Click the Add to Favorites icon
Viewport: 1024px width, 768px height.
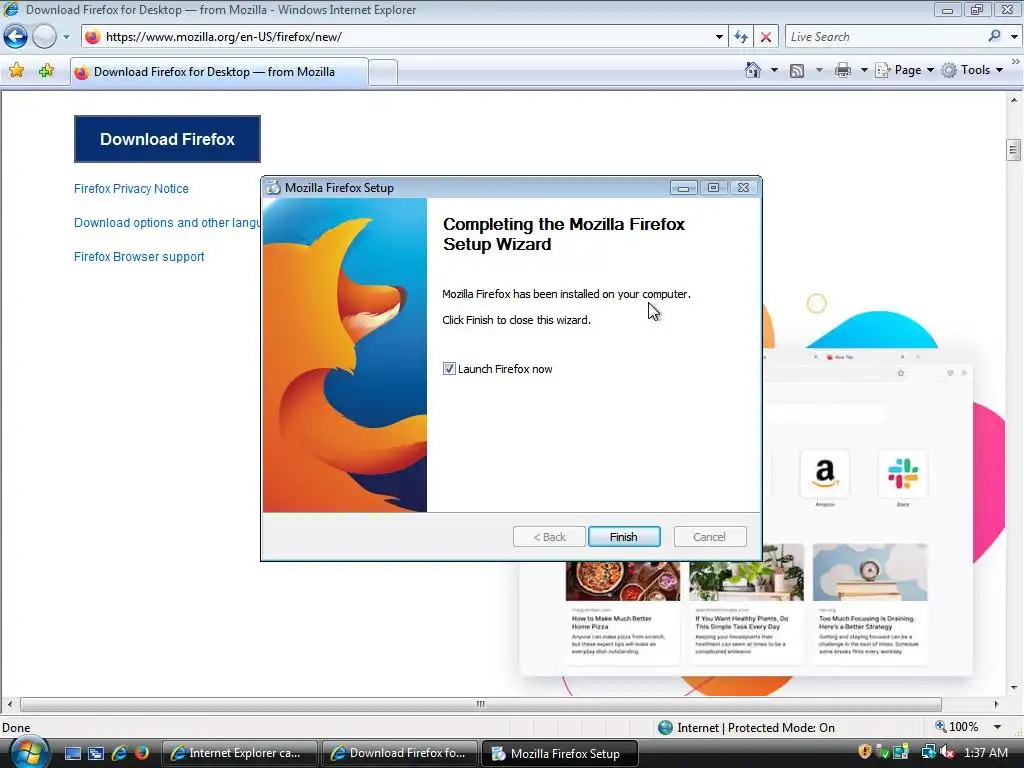coord(46,70)
